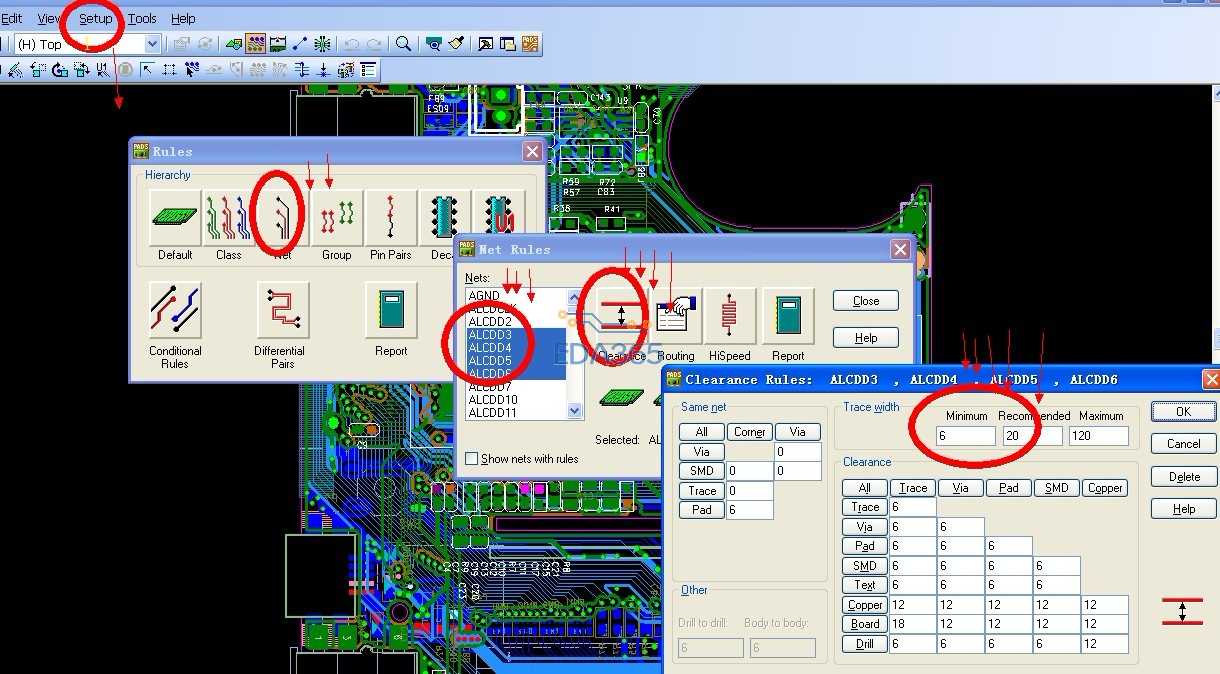Click Board row button in Clearance
The height and width of the screenshot is (674, 1220).
pyautogui.click(x=865, y=624)
